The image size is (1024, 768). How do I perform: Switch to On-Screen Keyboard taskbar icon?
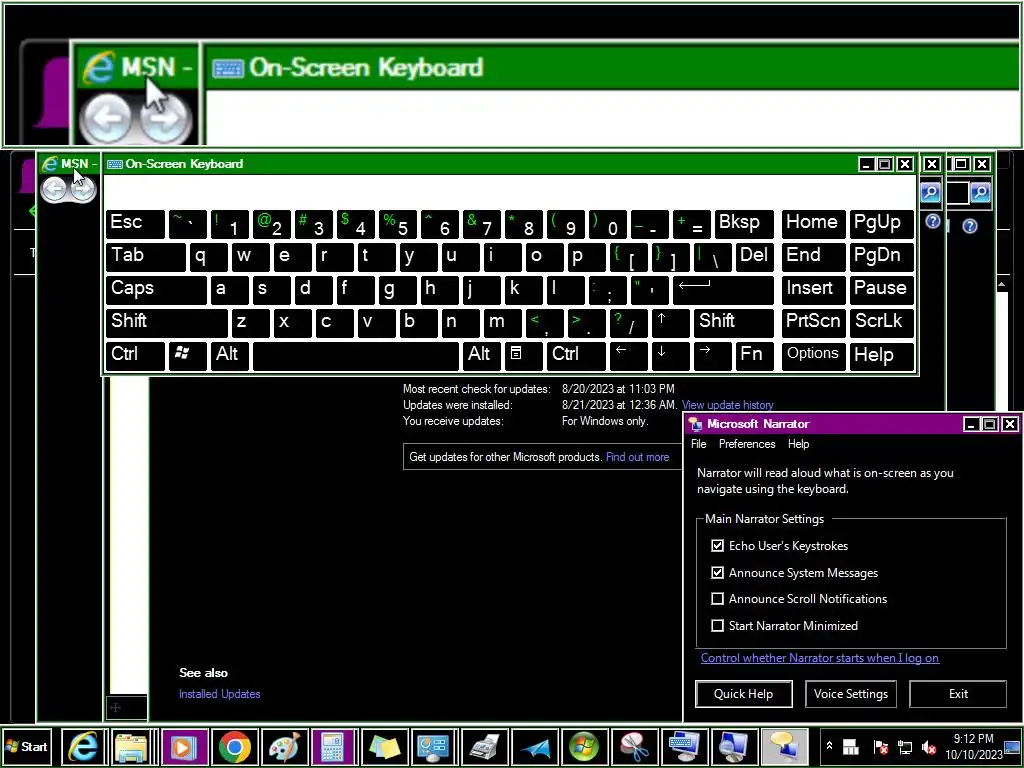(684, 746)
